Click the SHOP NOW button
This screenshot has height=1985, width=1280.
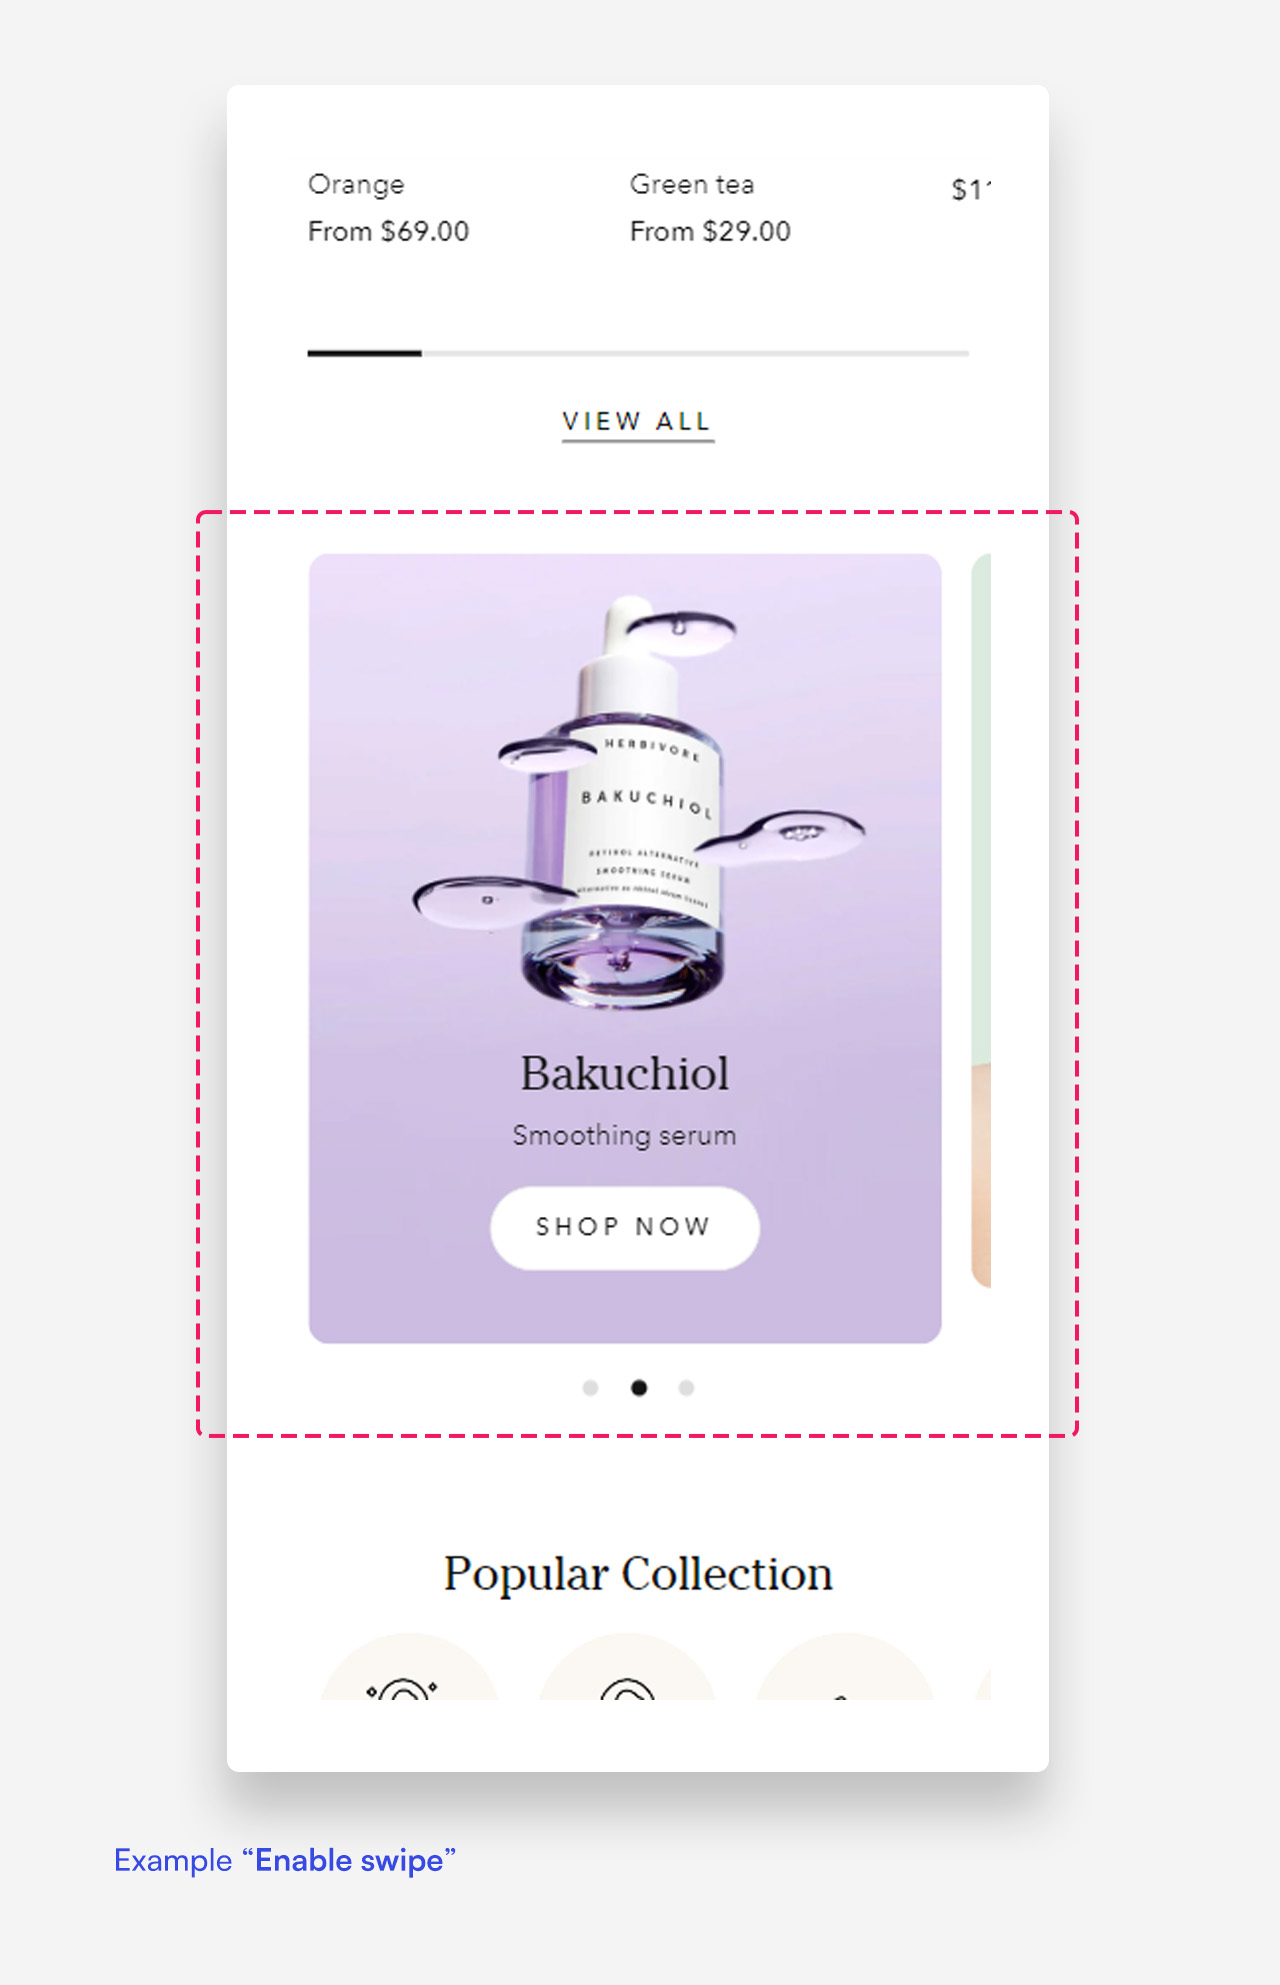(x=625, y=1227)
